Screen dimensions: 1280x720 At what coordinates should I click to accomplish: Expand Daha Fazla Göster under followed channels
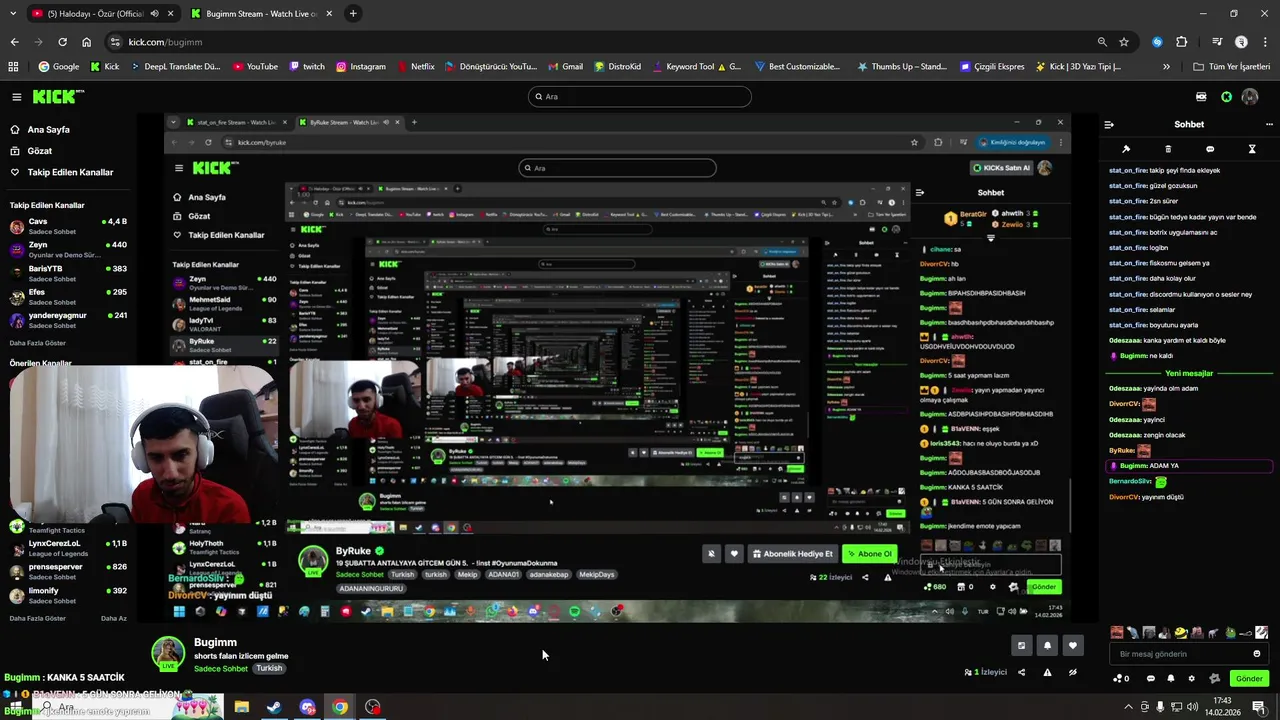[38, 343]
